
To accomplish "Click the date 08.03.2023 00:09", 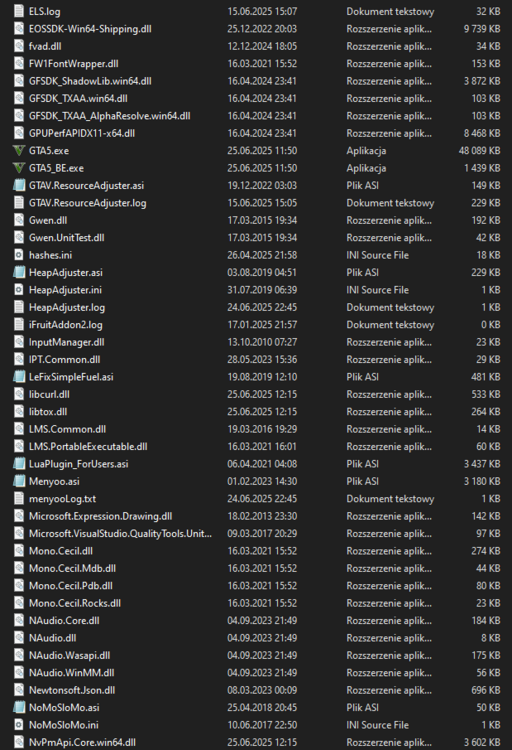I will (x=262, y=690).
